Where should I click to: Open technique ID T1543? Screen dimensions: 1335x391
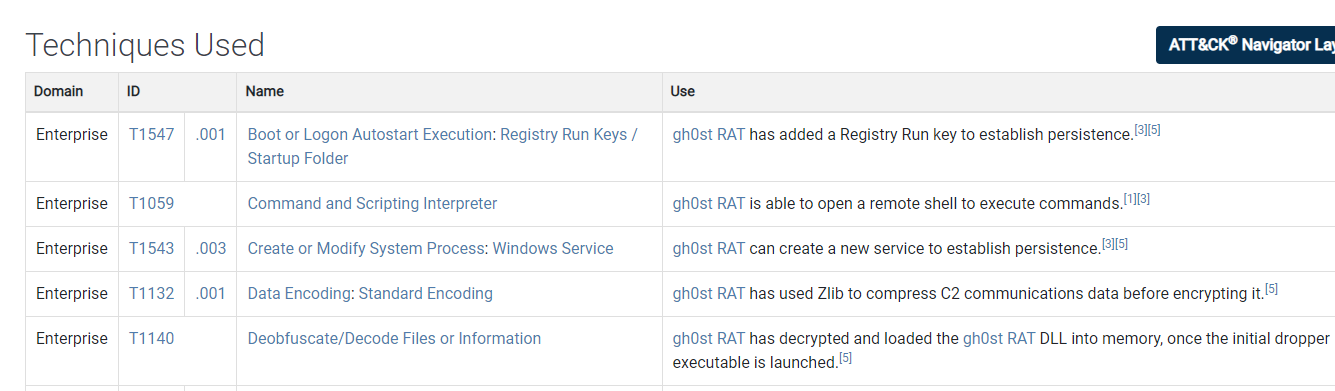(152, 248)
